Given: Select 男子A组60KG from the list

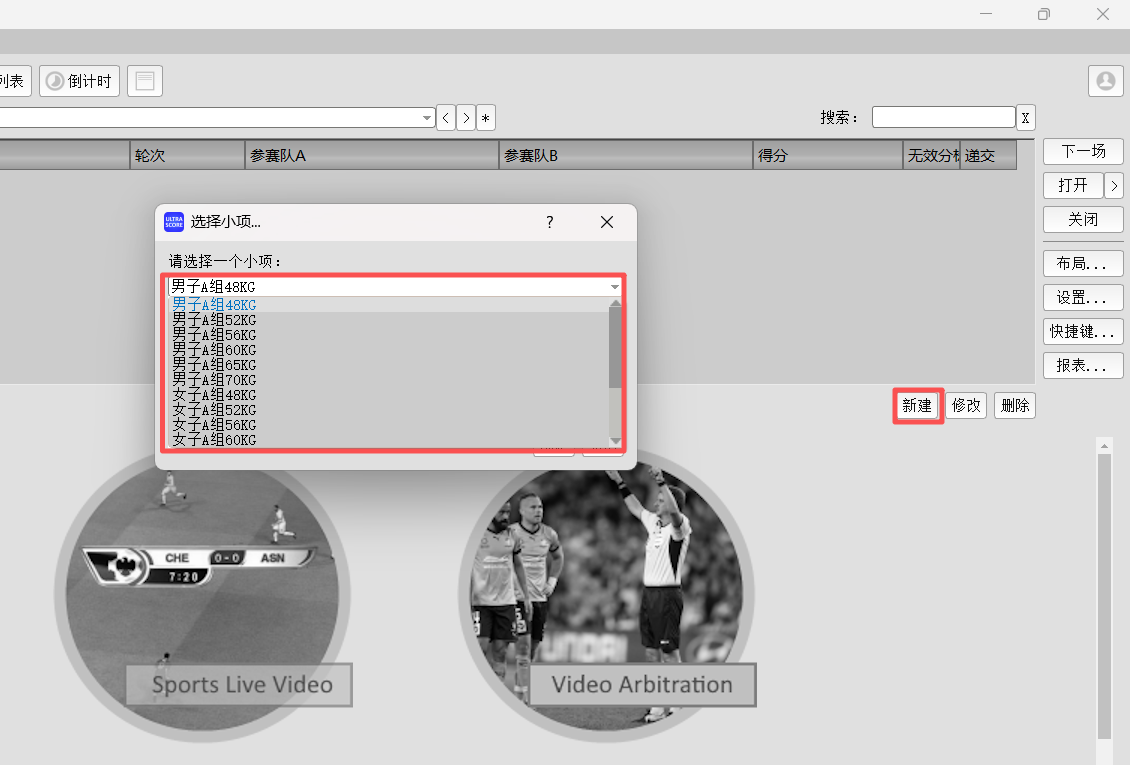Looking at the screenshot, I should (x=214, y=350).
